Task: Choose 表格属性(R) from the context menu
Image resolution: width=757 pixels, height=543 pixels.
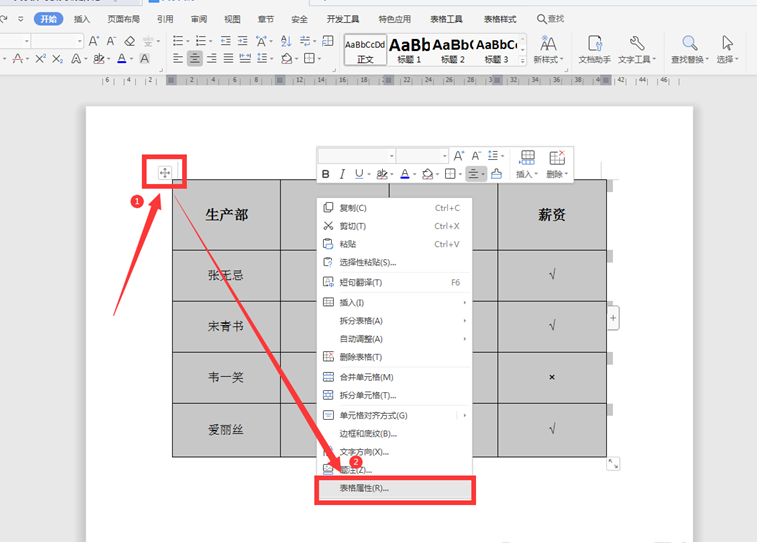Action: point(394,488)
